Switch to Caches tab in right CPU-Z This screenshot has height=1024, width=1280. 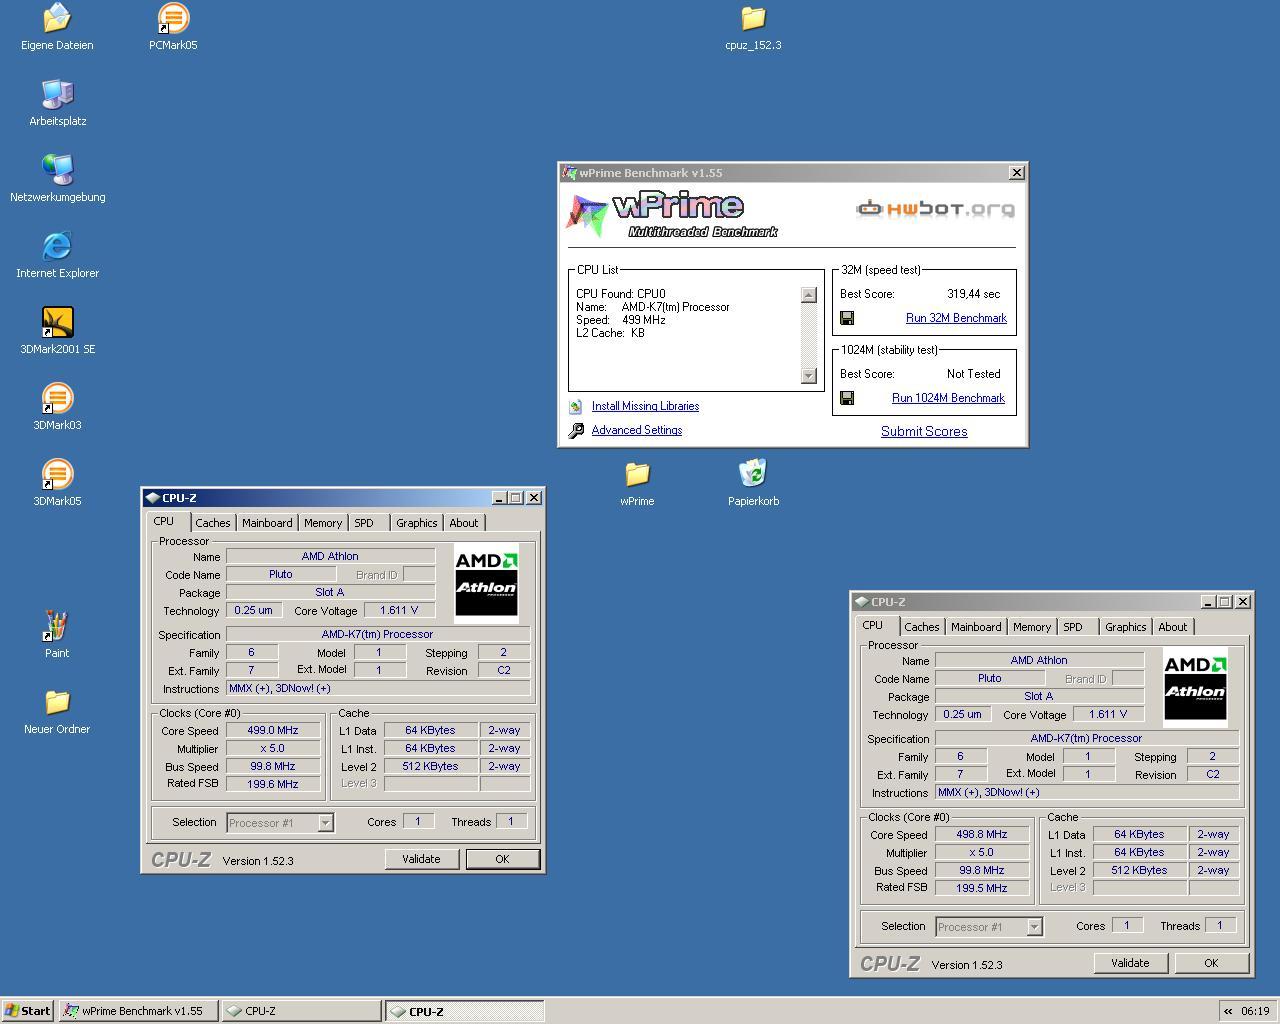922,627
